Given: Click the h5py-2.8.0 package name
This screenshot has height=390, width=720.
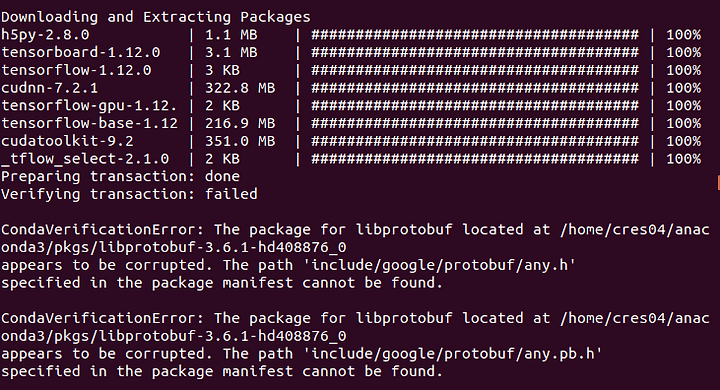Looking at the screenshot, I should pyautogui.click(x=45, y=35).
